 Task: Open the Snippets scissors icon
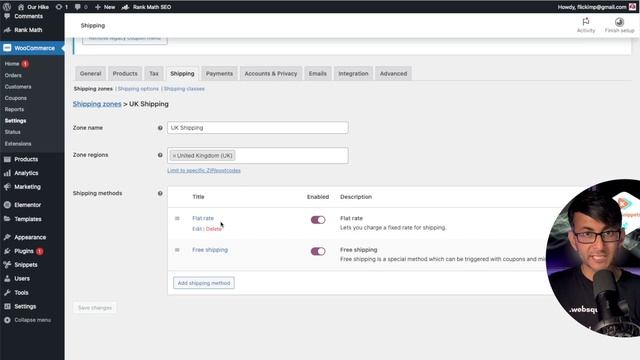(x=7, y=264)
